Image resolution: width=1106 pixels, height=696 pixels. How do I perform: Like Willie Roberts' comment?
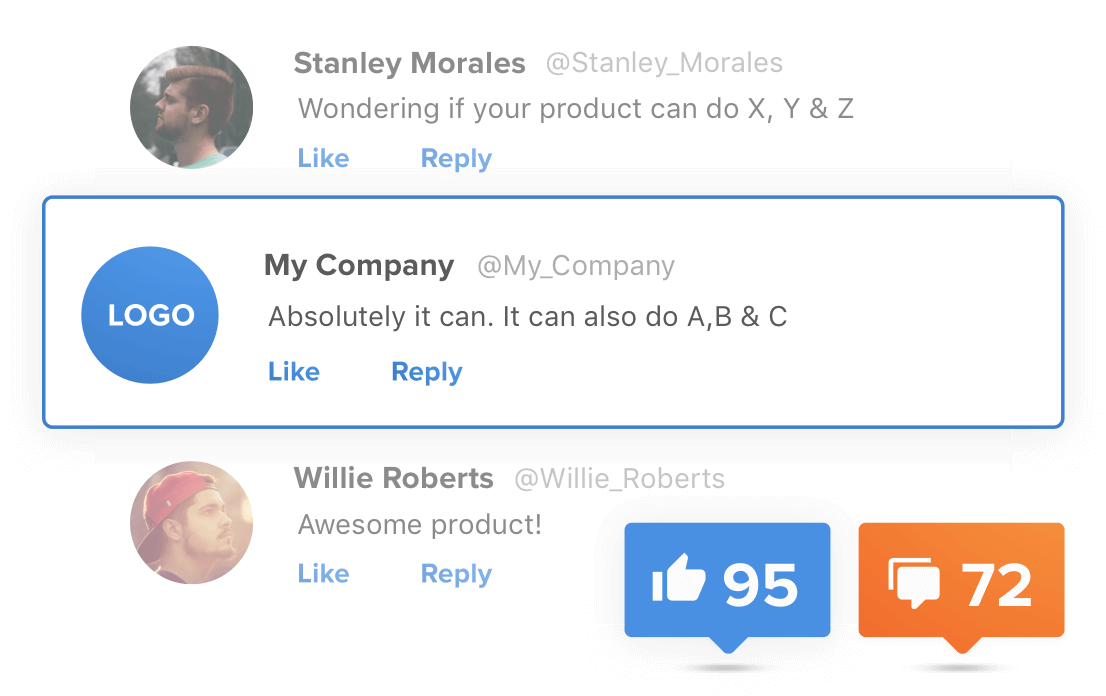pos(323,574)
